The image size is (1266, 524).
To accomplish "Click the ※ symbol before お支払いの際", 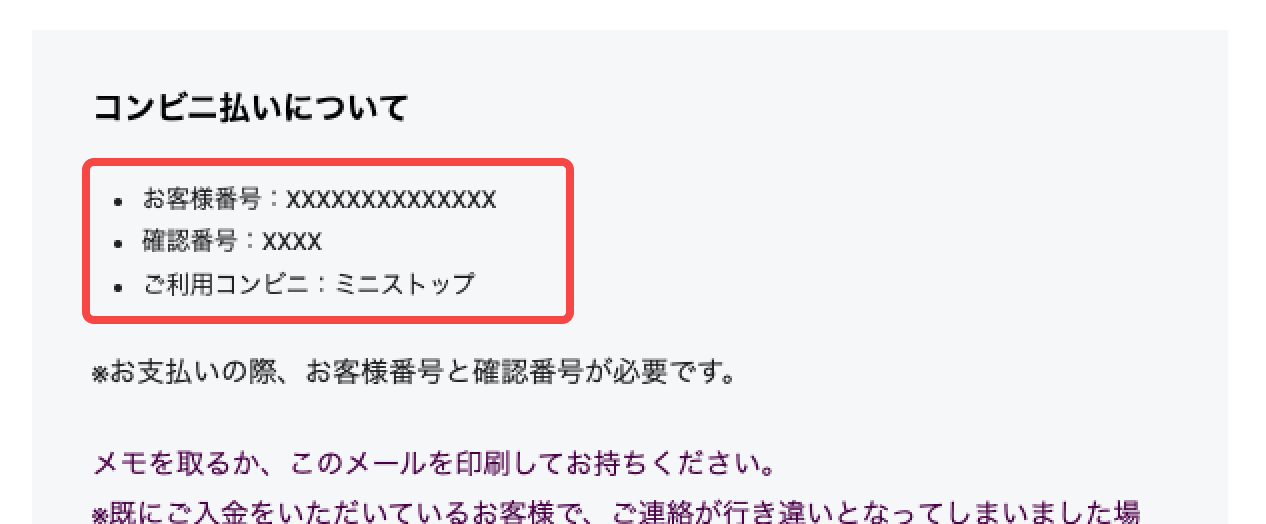I will tap(100, 376).
